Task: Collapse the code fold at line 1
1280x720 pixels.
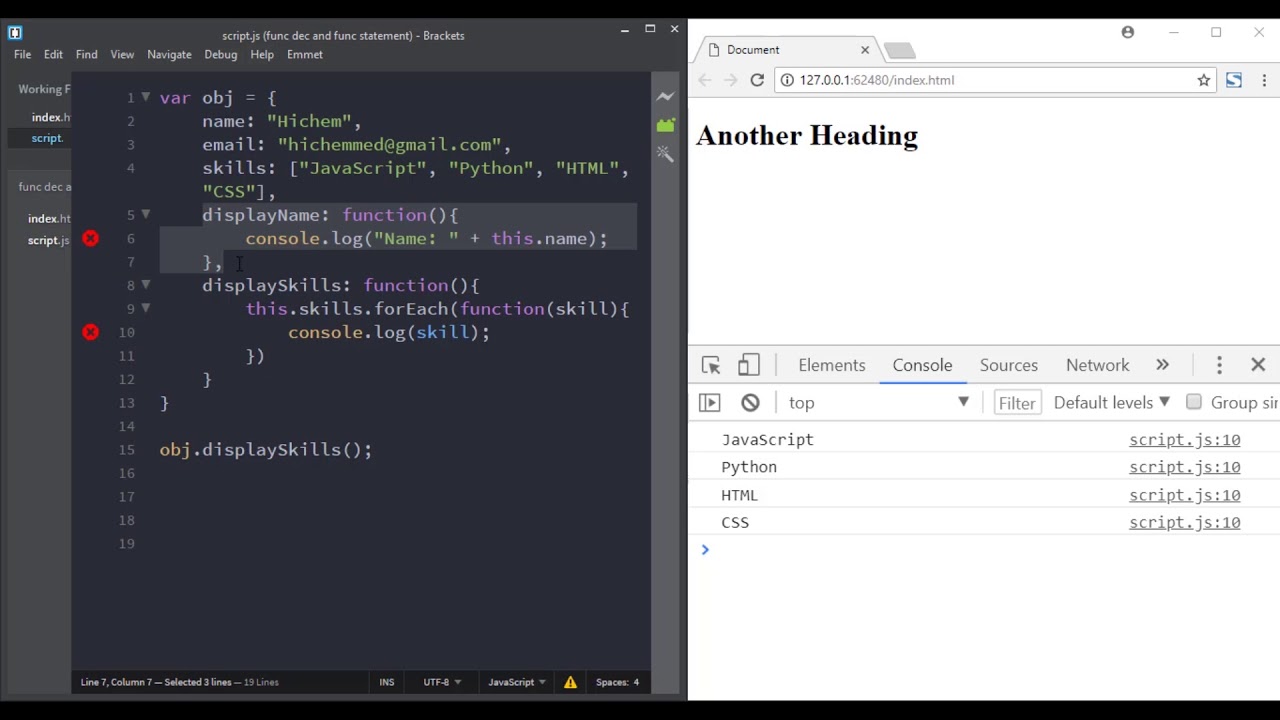Action: (x=145, y=97)
